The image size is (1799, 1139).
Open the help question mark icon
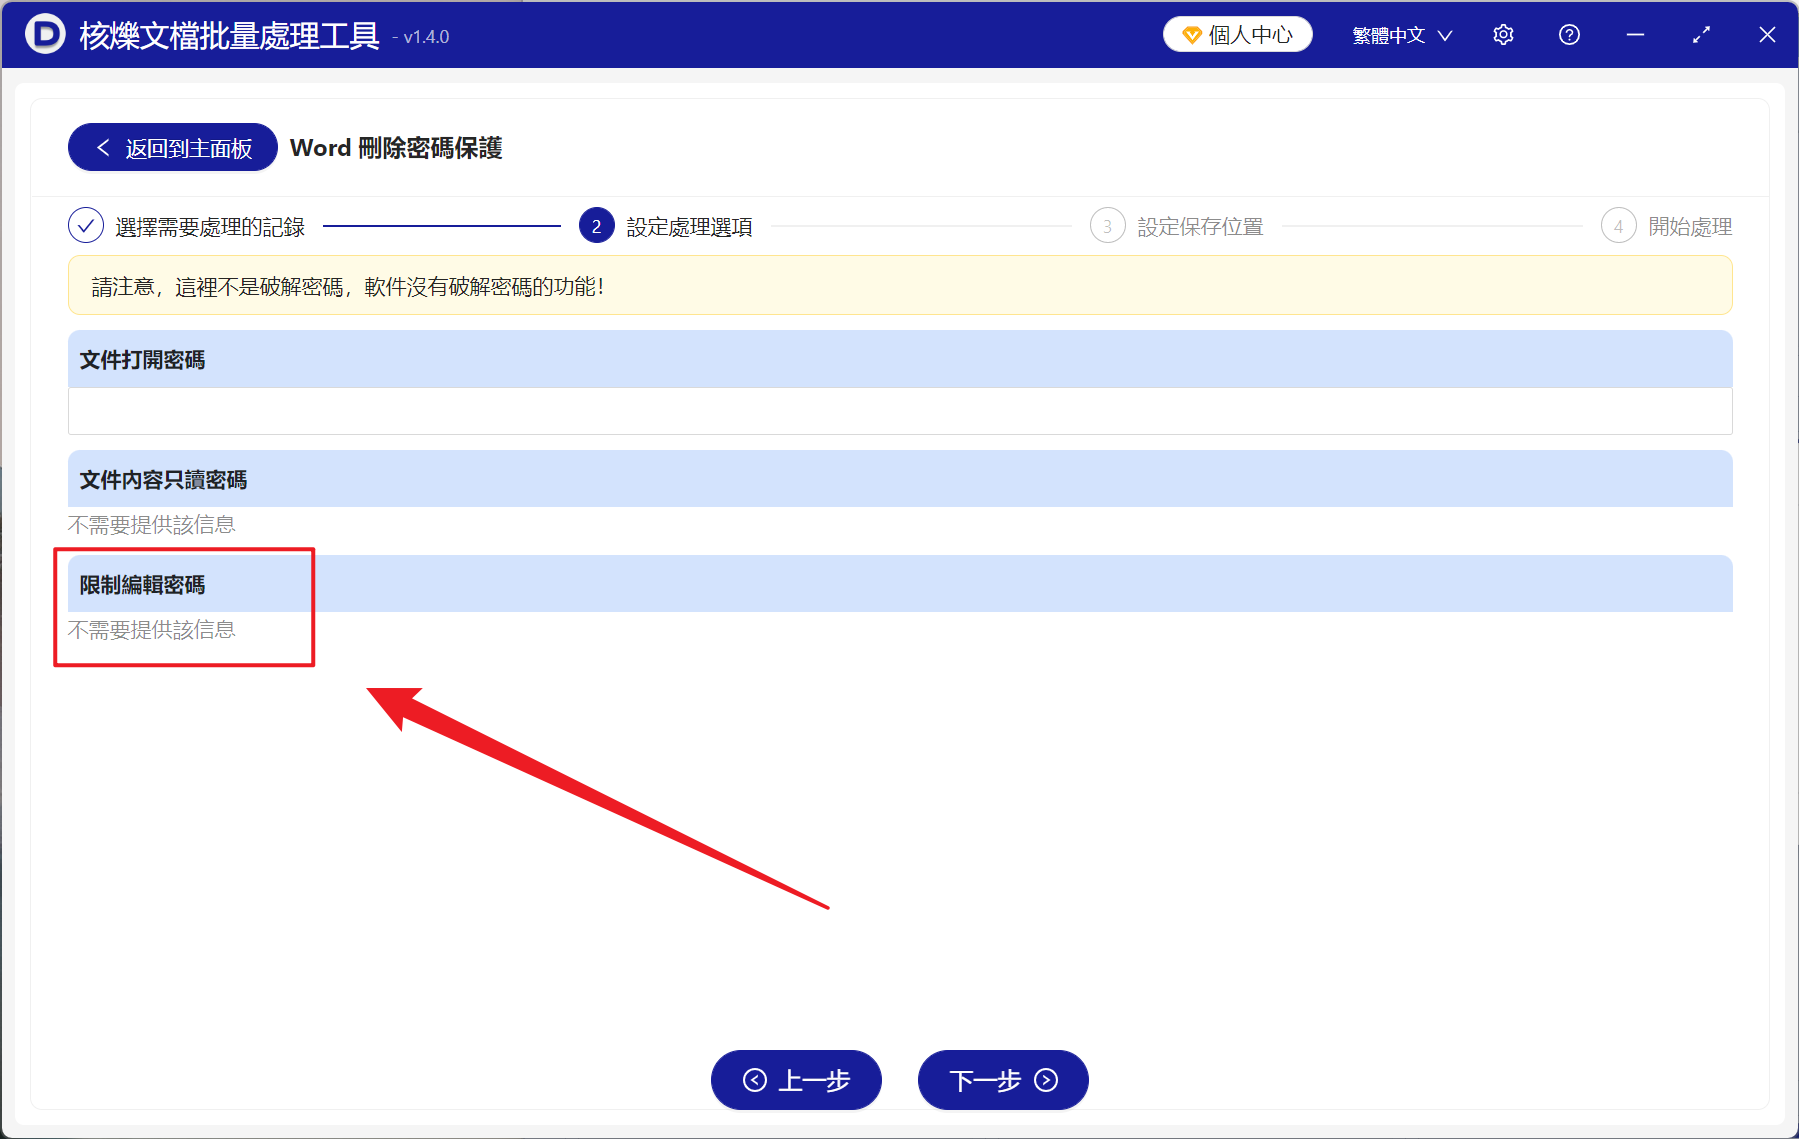pos(1569,35)
